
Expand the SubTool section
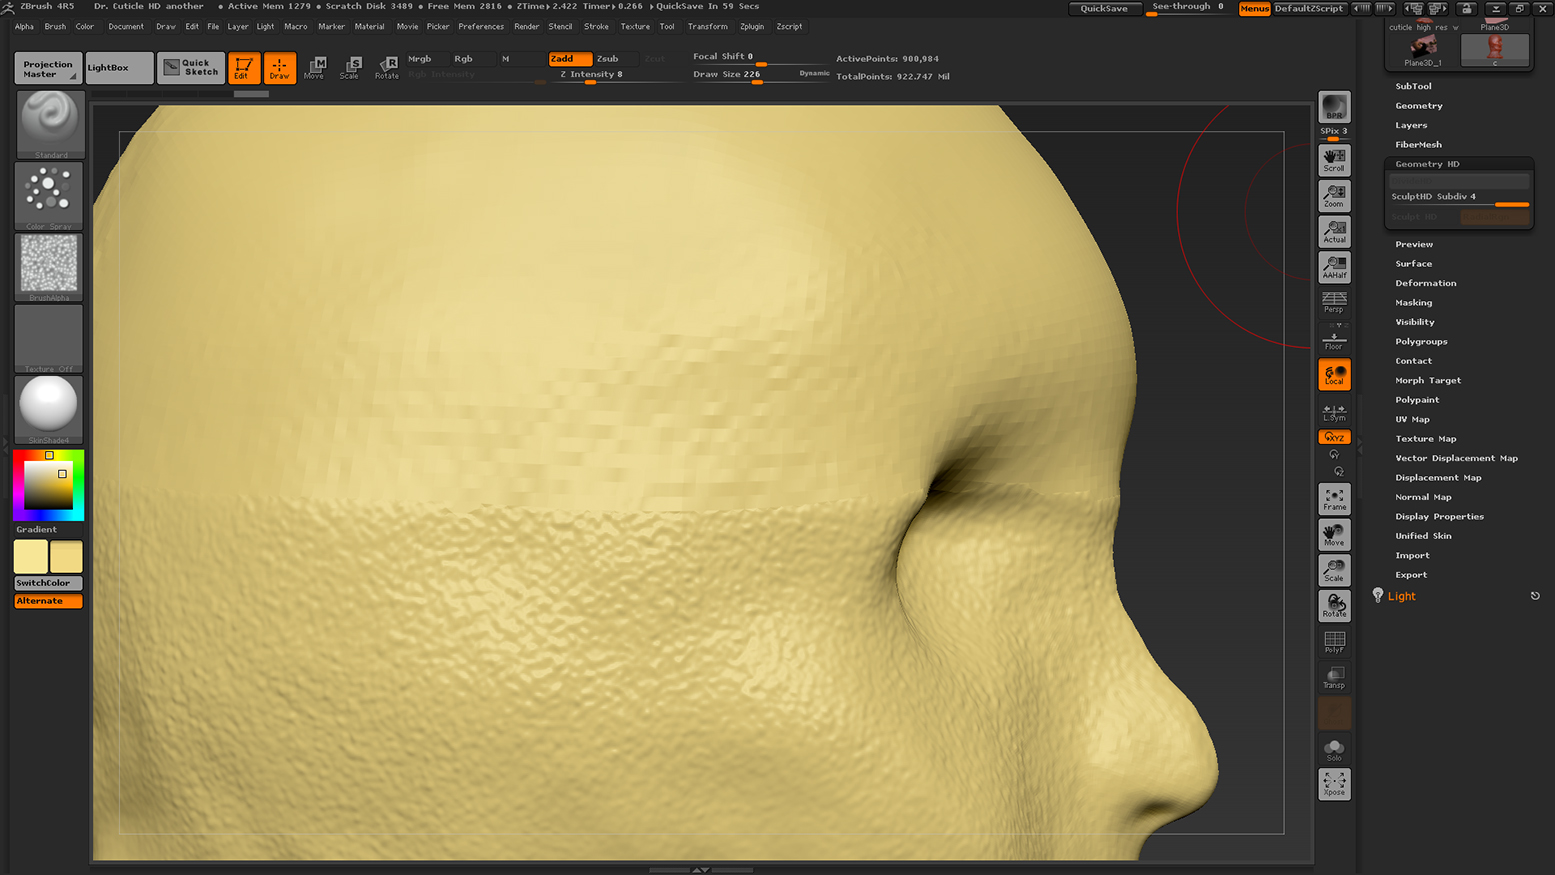[1413, 86]
